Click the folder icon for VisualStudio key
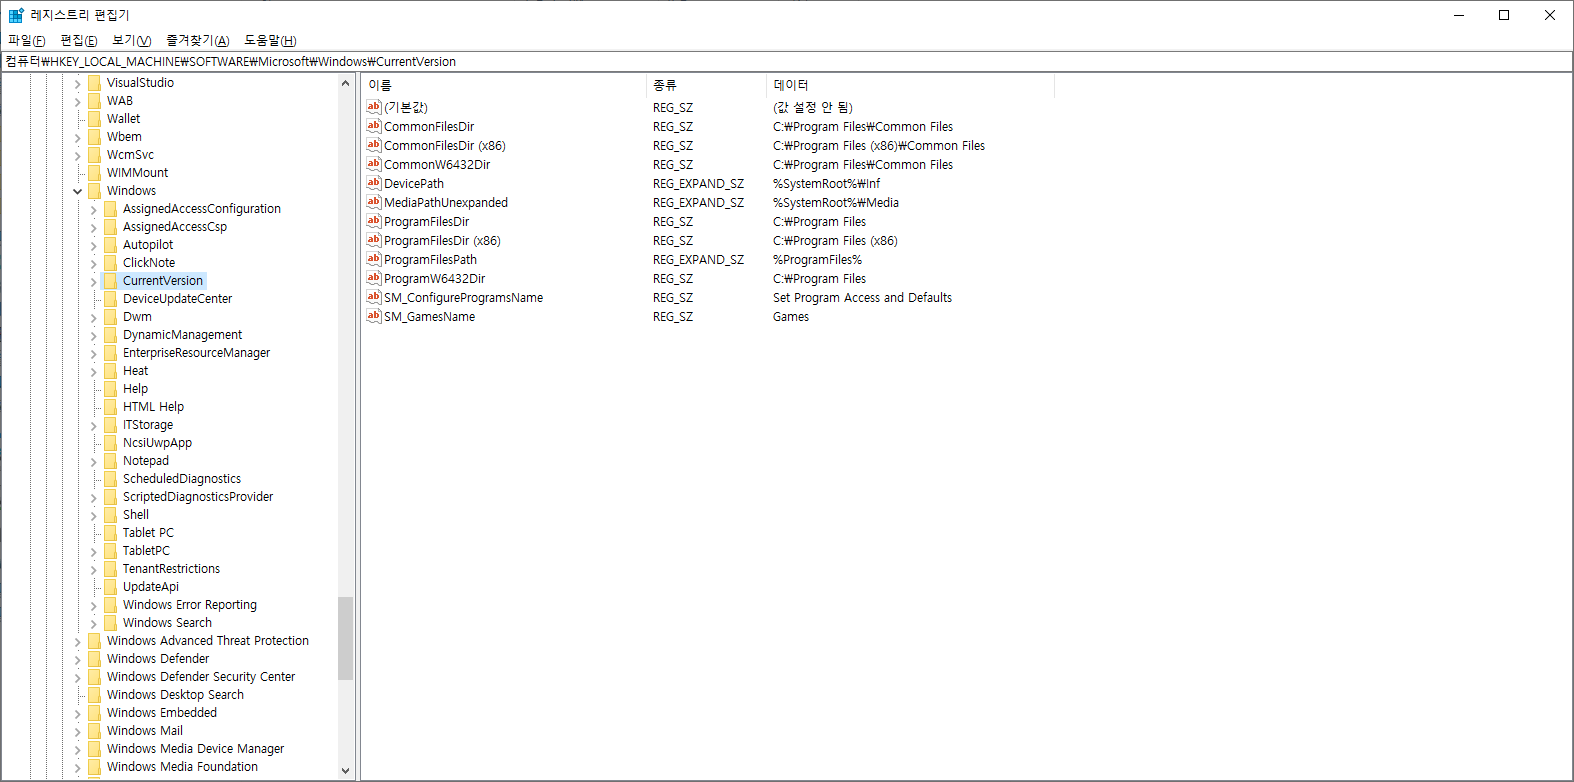 [x=95, y=83]
